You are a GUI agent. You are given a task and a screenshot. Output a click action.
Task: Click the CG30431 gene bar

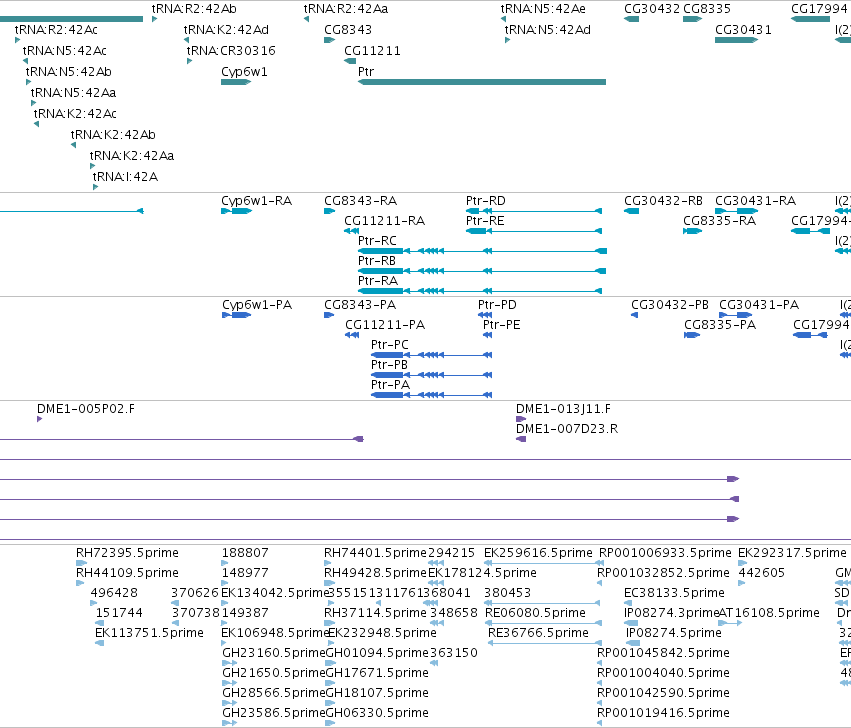[736, 40]
